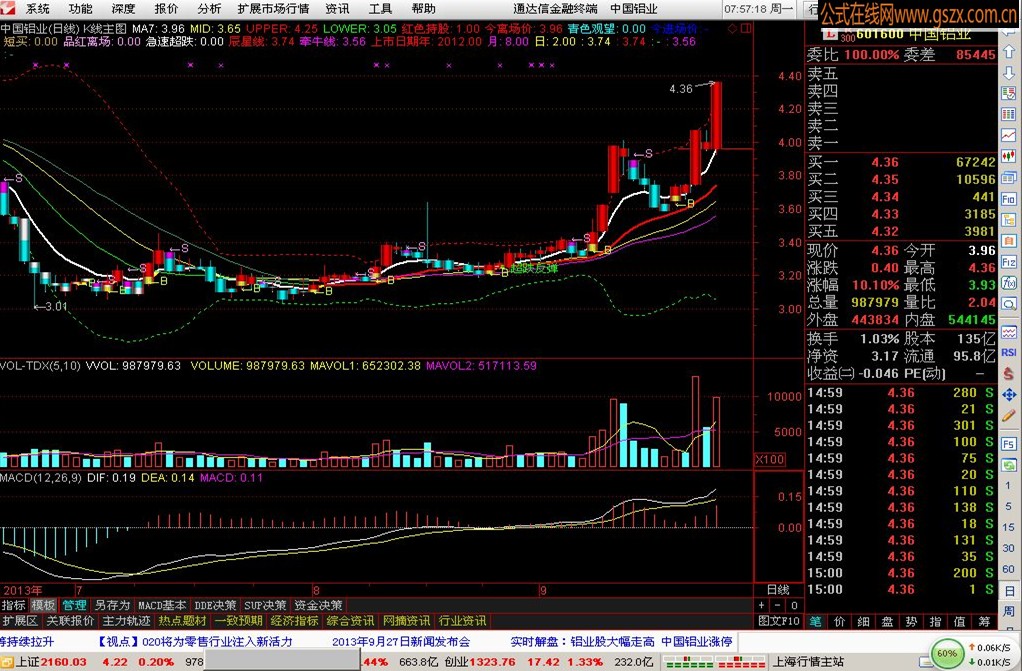Select the 资金决策 template
The height and width of the screenshot is (671, 1022).
(318, 605)
